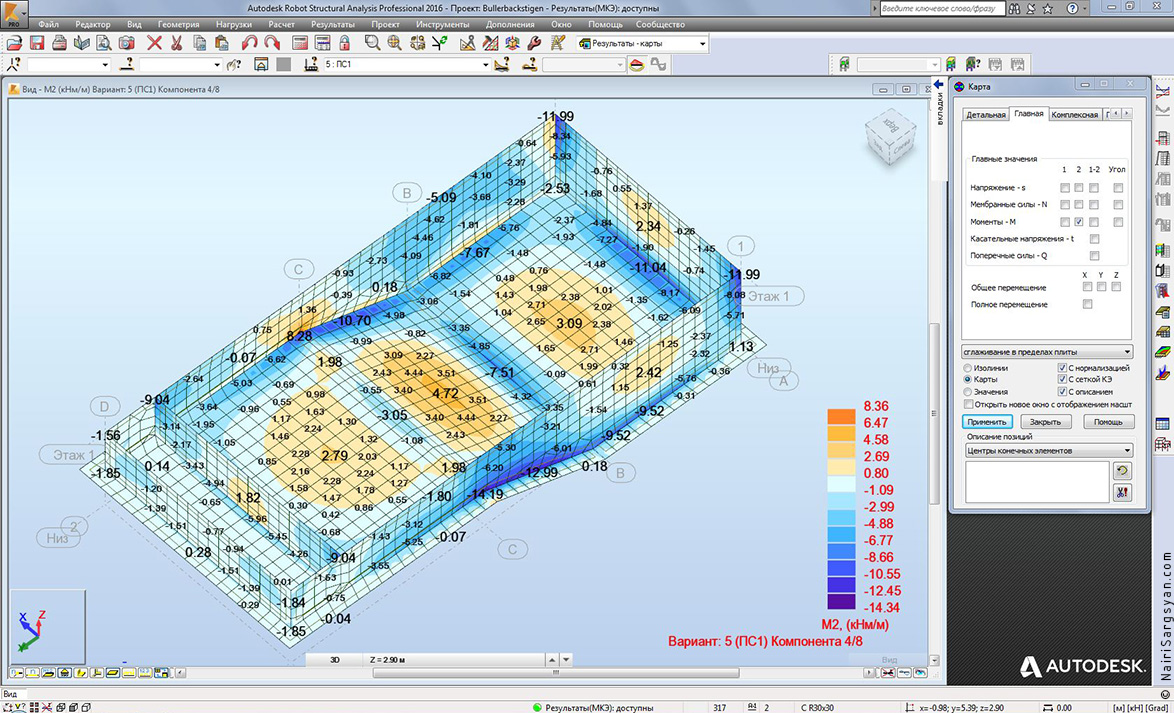Open print preview magnifier icon

tap(105, 43)
